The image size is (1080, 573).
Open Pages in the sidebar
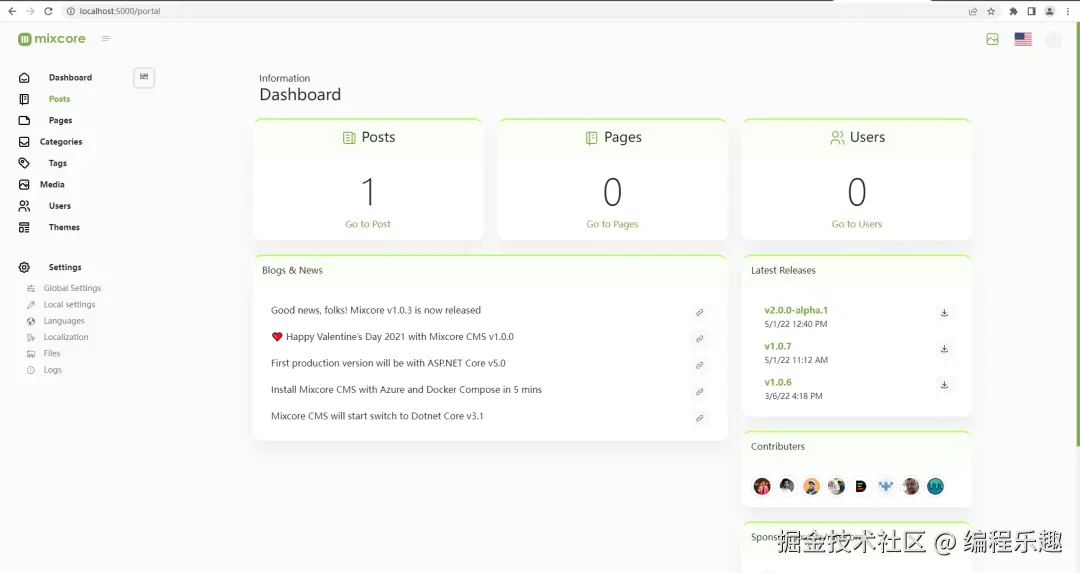61,121
